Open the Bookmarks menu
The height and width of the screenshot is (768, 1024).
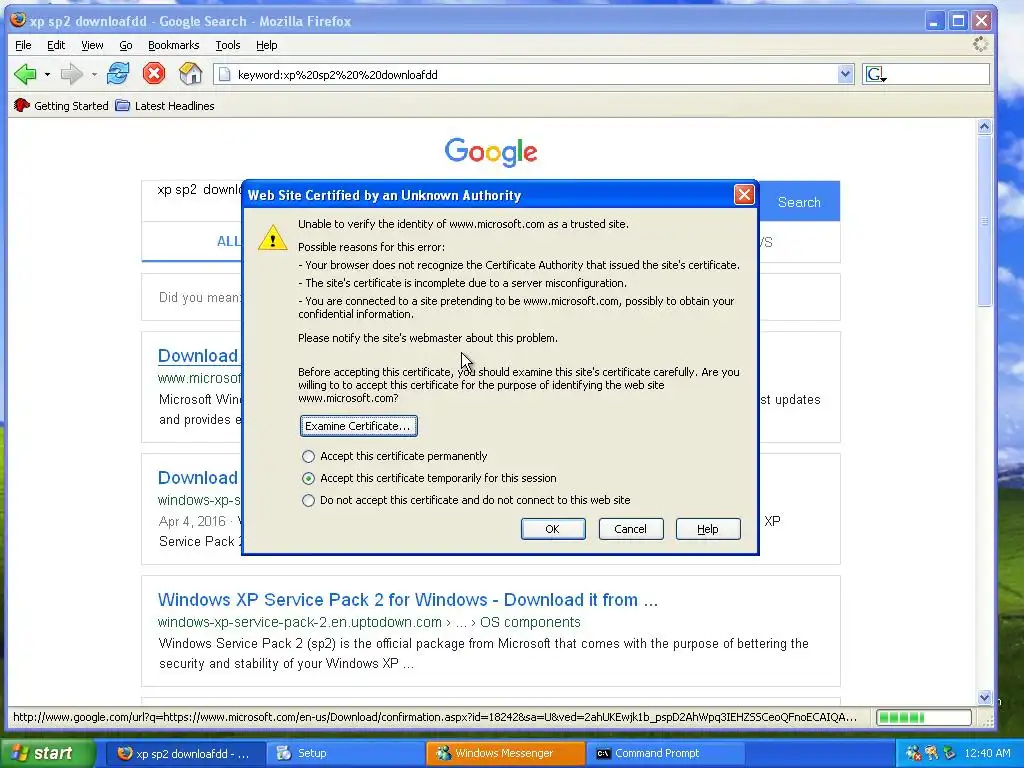(x=173, y=45)
